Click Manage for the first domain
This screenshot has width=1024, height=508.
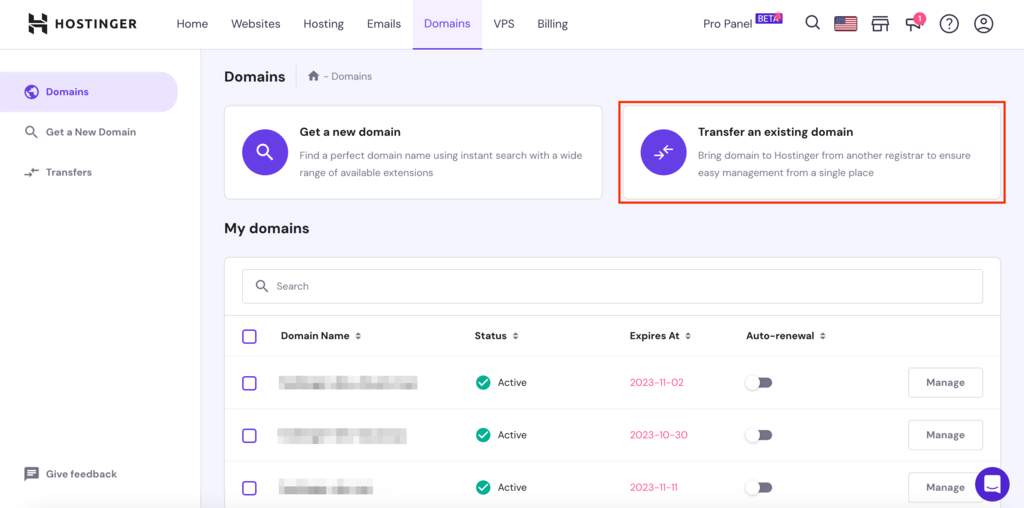[x=945, y=382]
